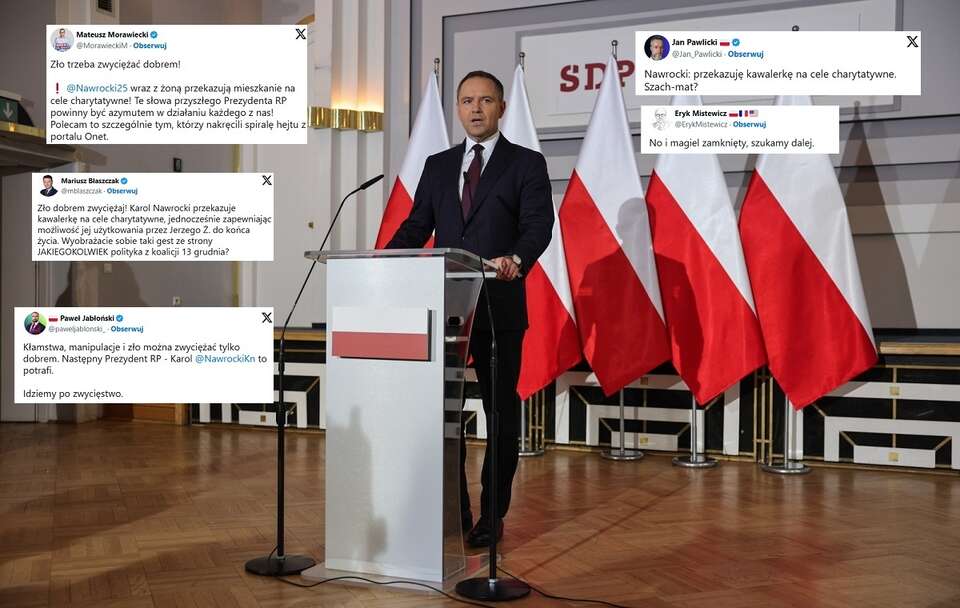Open Eryk Mistewicz profile avatar
This screenshot has height=608, width=960.
[x=661, y=119]
